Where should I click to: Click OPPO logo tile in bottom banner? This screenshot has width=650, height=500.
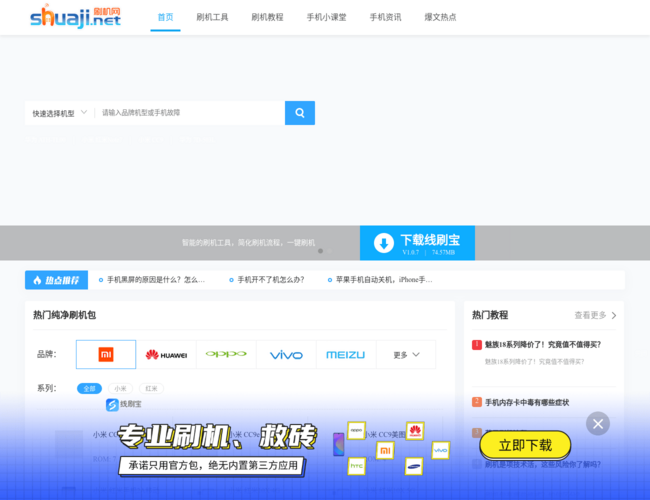(x=357, y=430)
